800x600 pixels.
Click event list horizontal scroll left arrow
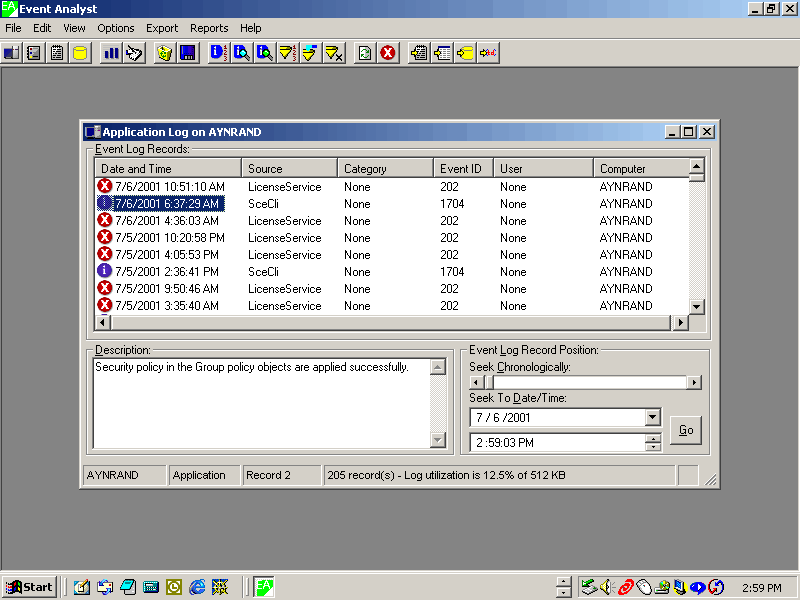pos(103,322)
